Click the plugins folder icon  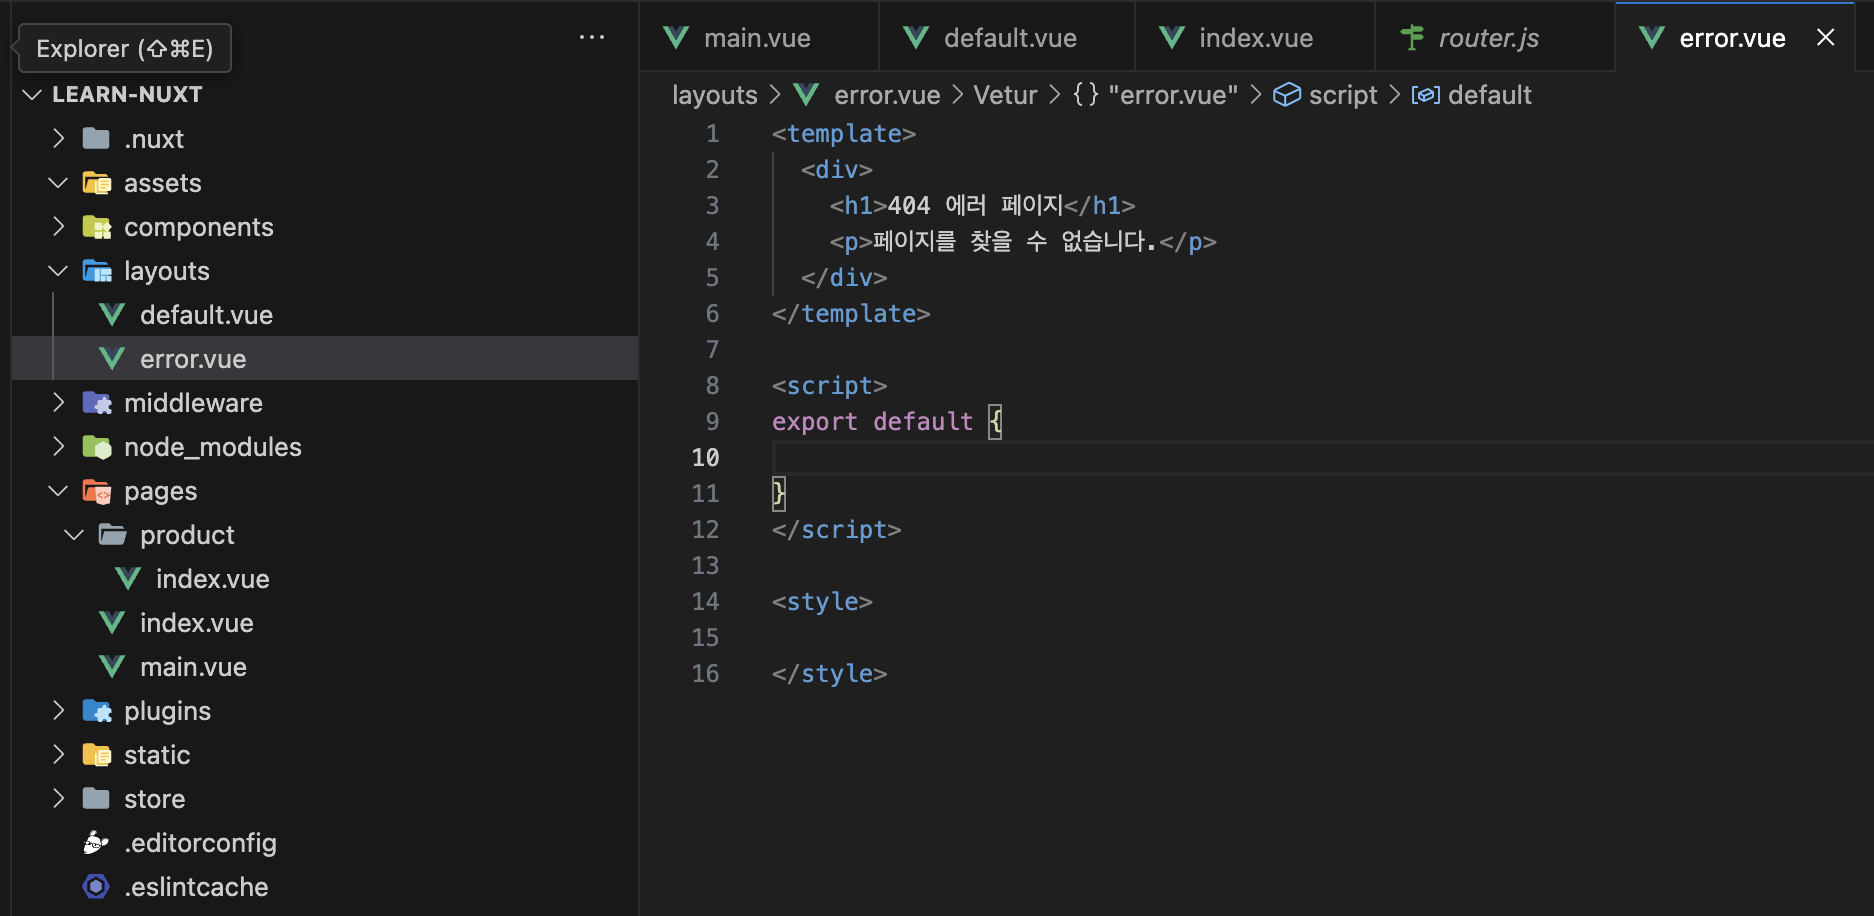tap(97, 711)
